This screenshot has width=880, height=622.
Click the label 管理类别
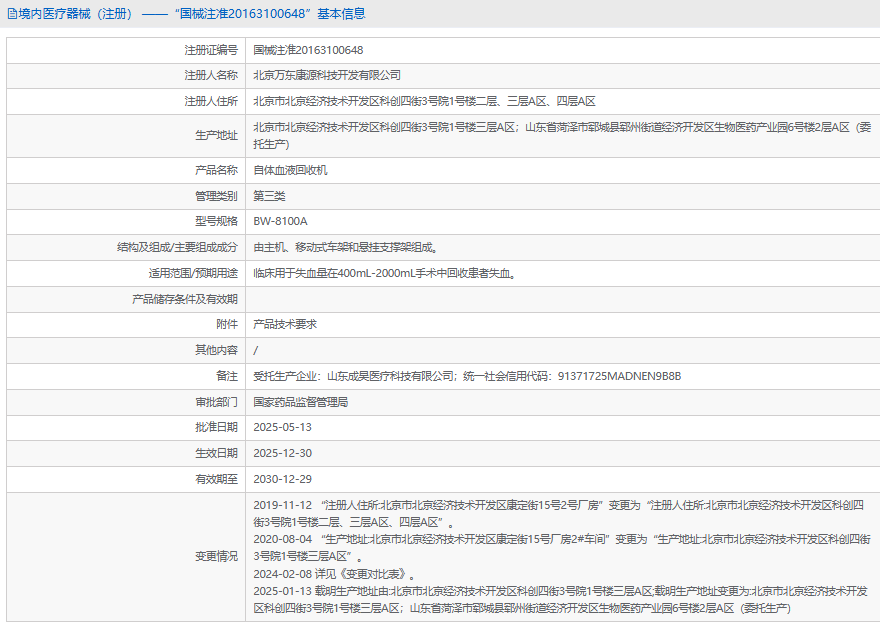(x=217, y=196)
